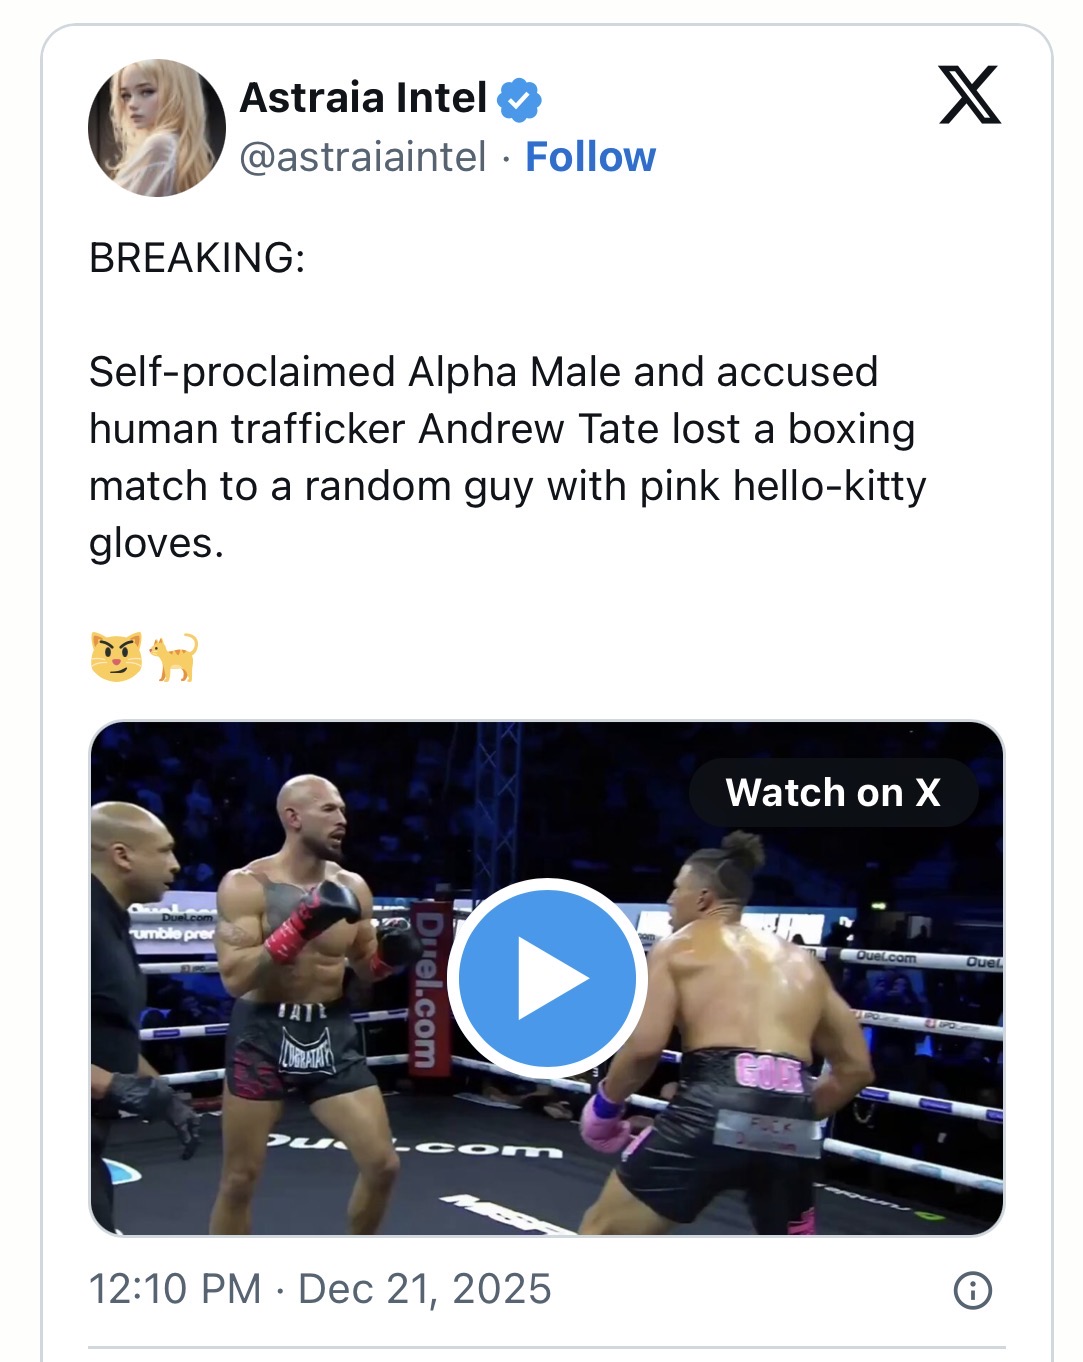Click the blue verified badge

(519, 100)
